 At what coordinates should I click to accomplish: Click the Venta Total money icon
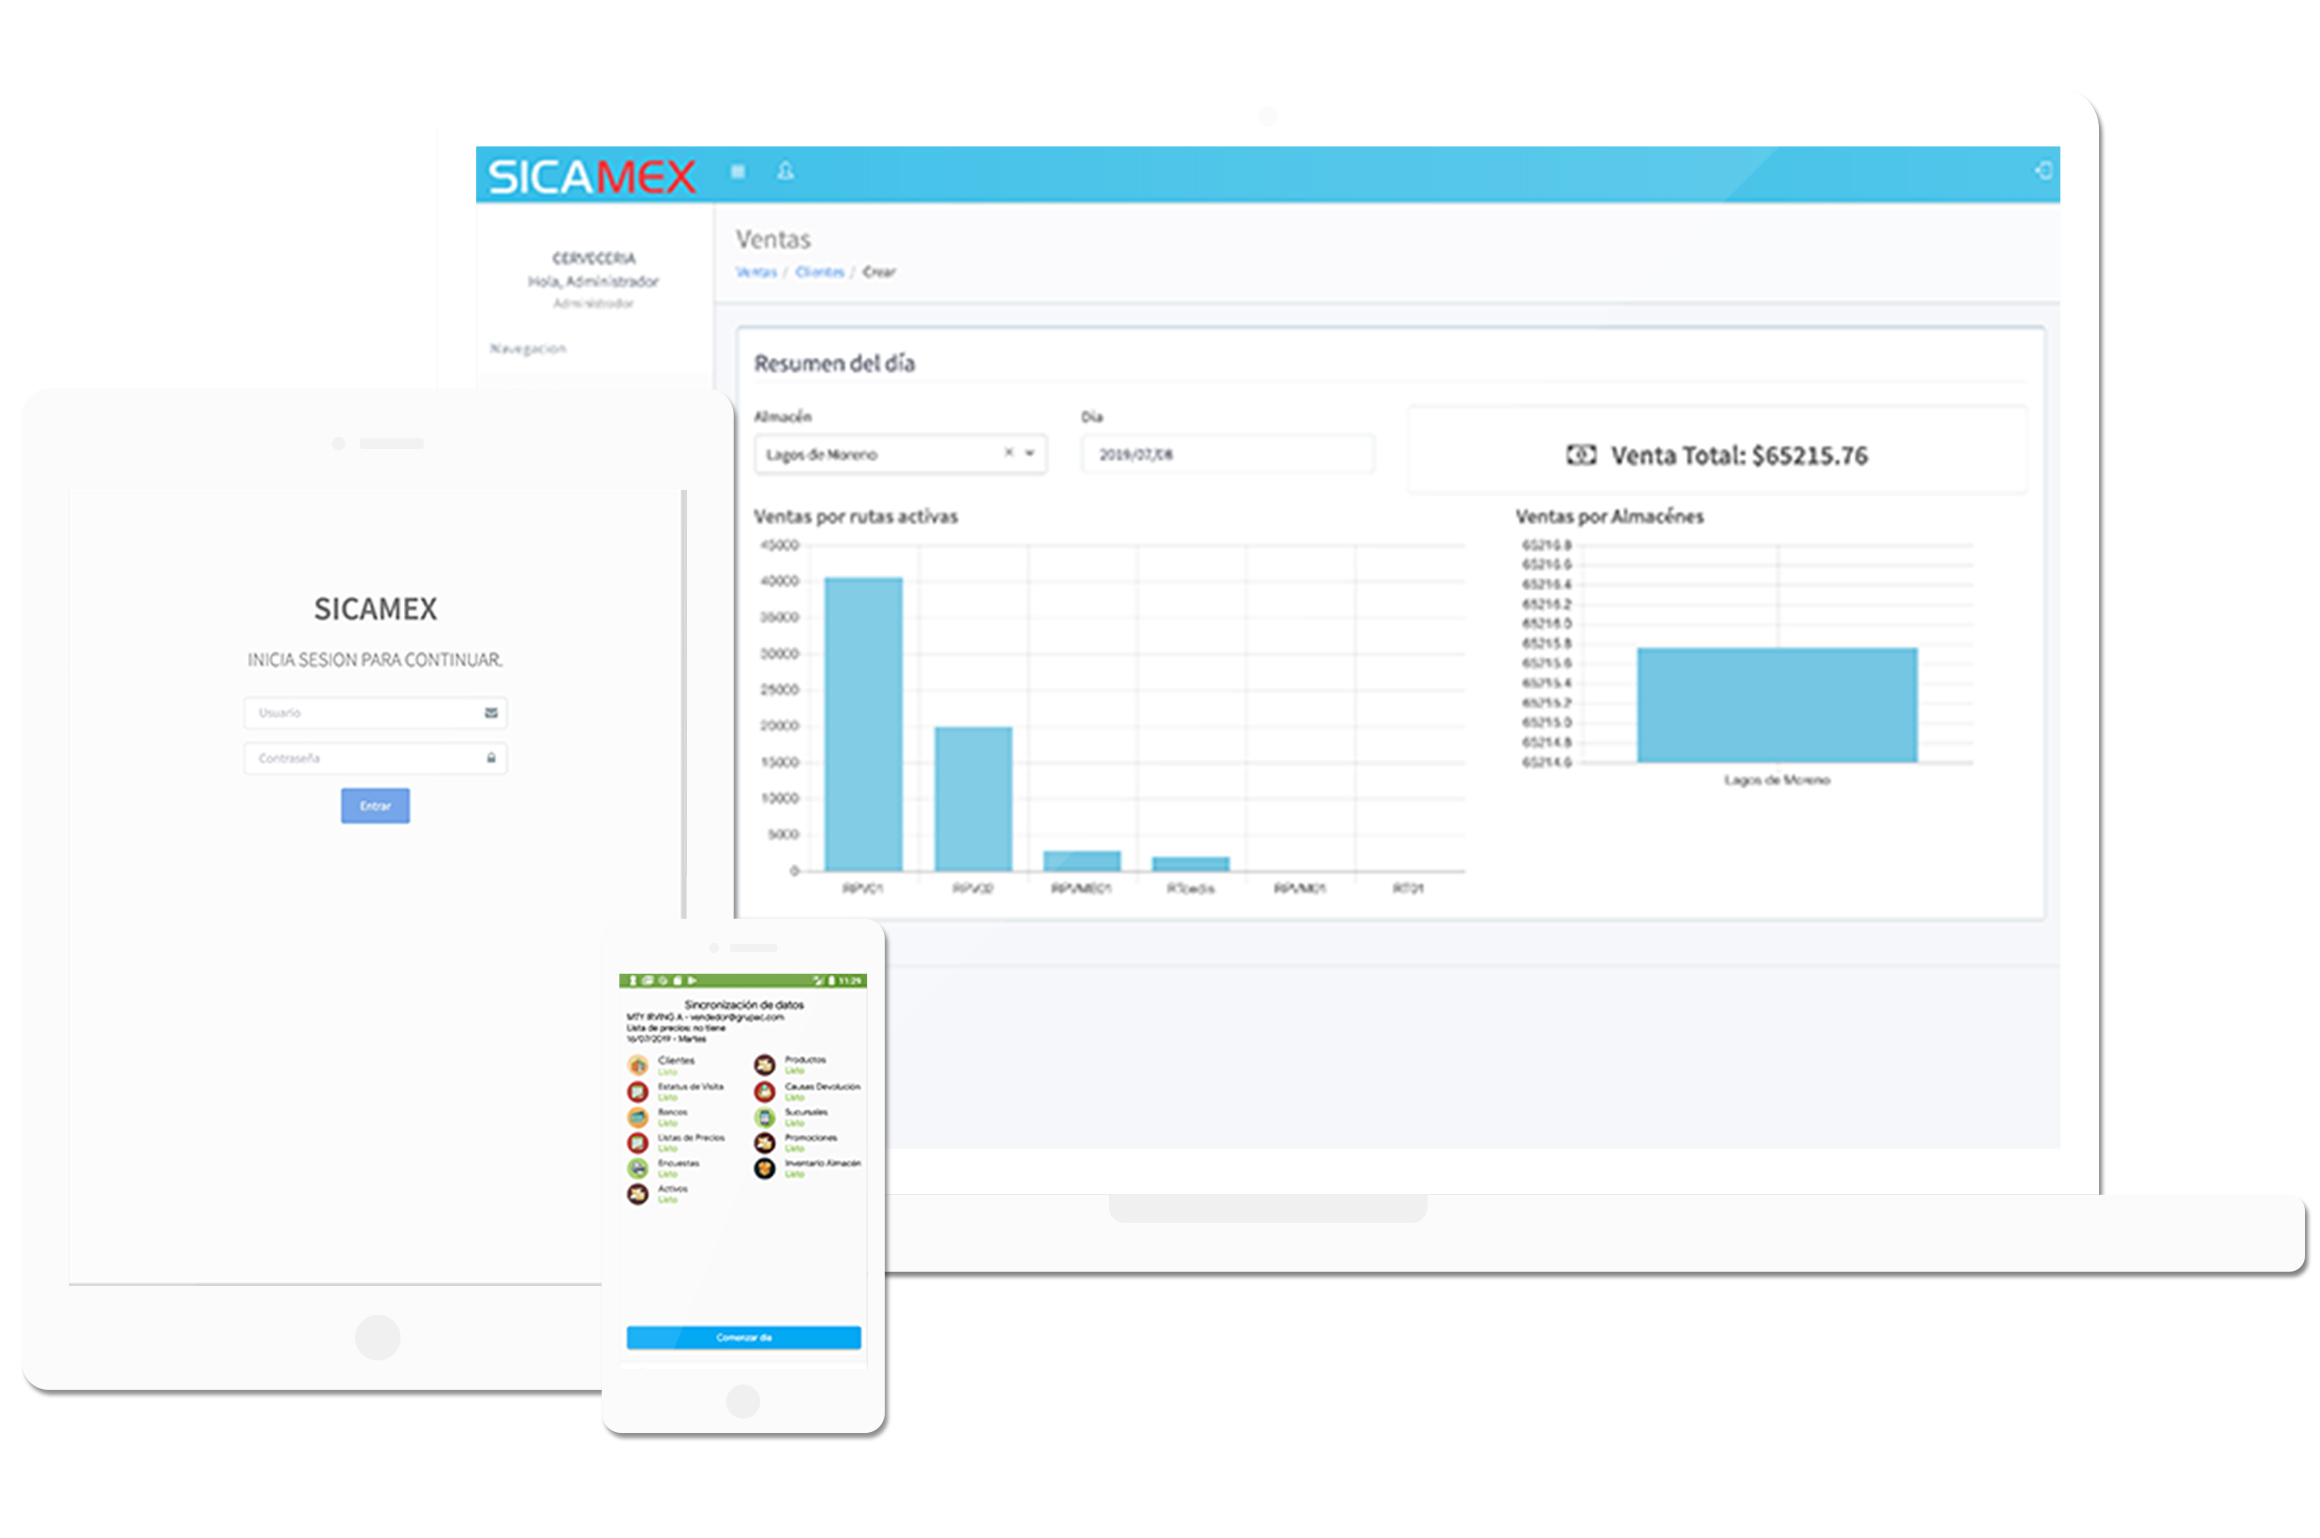pyautogui.click(x=1581, y=455)
